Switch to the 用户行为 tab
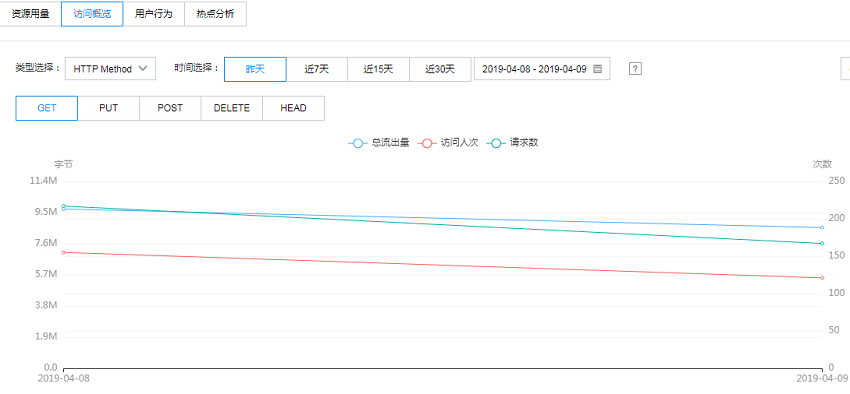 [153, 14]
